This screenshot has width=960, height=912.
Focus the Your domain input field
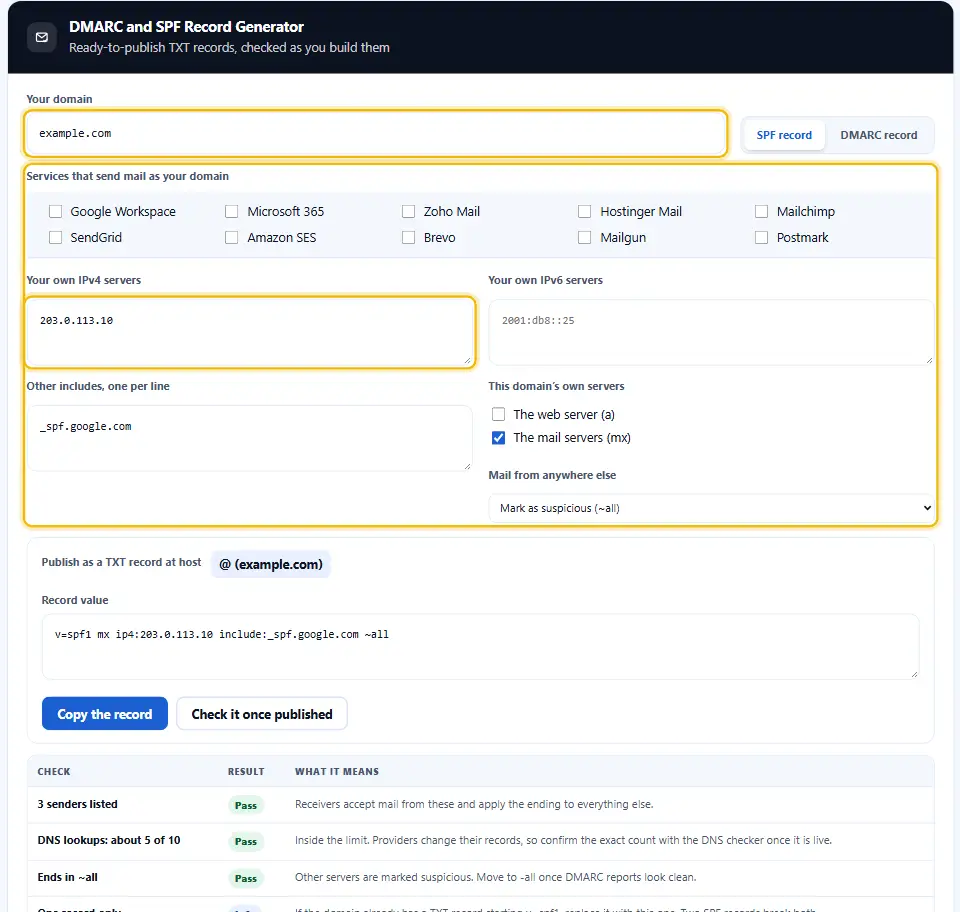point(375,133)
